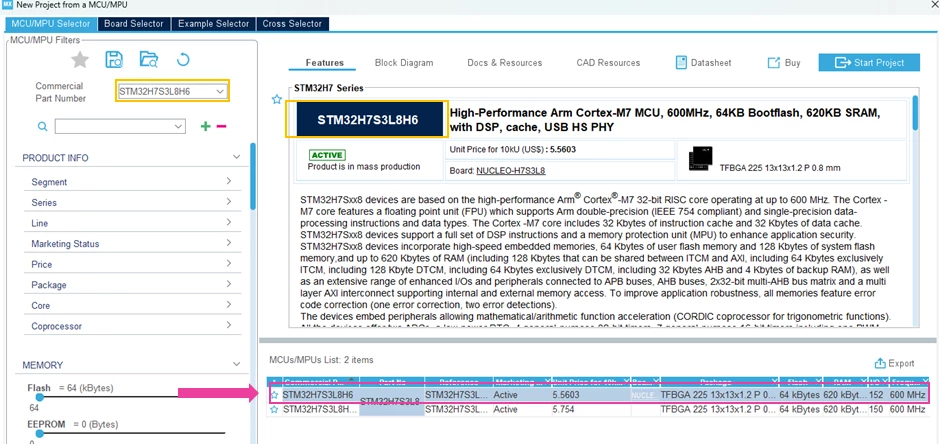Star the row priced 5.754
The height and width of the screenshot is (444, 940).
pyautogui.click(x=275, y=409)
